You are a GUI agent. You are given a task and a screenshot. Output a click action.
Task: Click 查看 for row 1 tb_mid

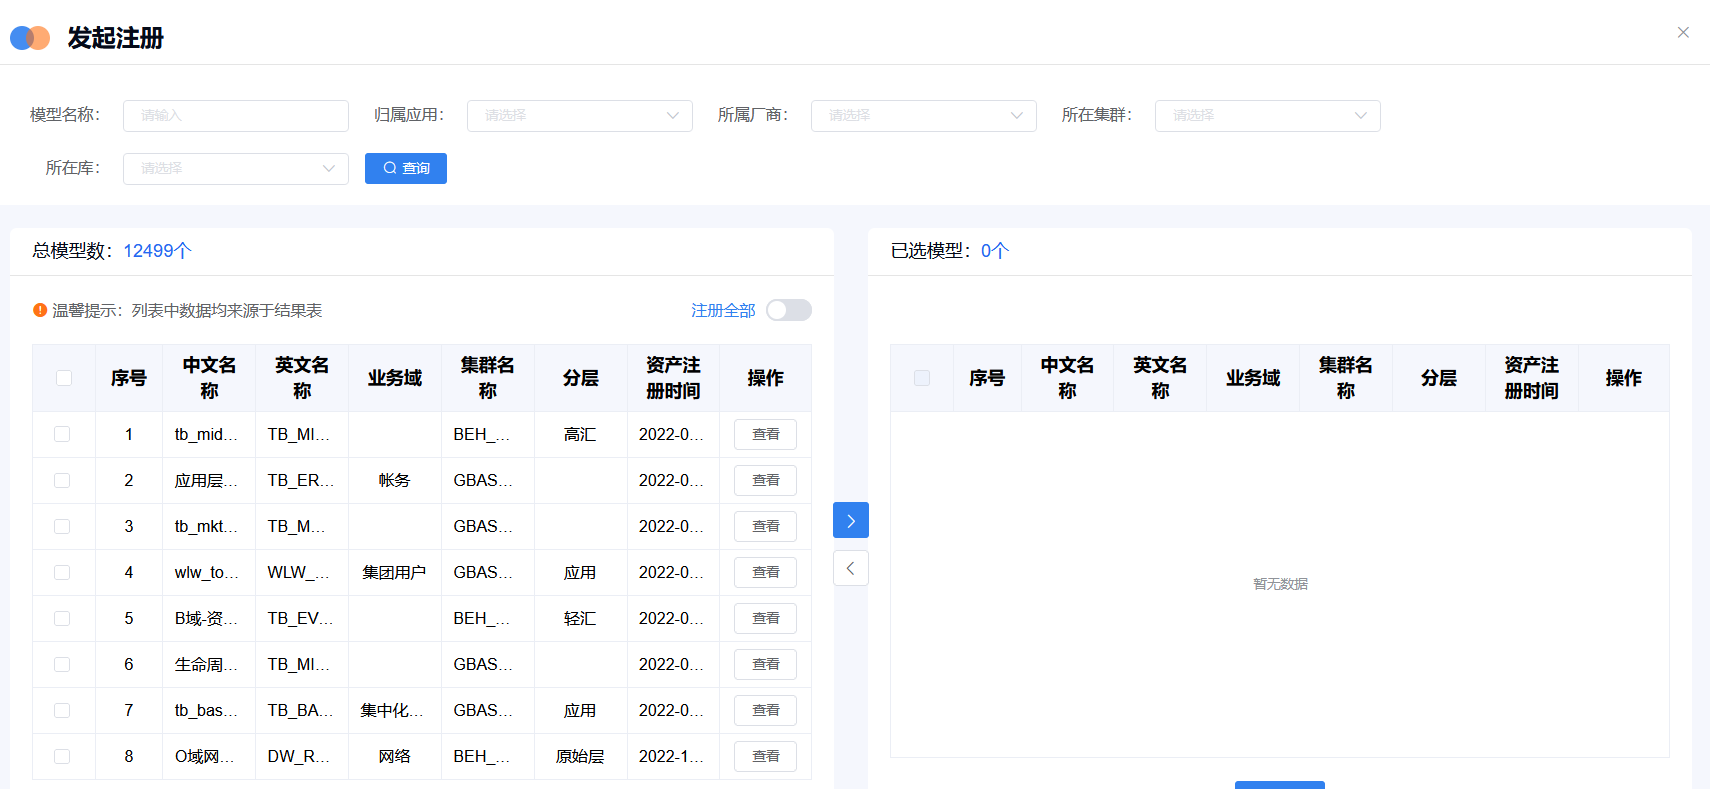click(765, 434)
